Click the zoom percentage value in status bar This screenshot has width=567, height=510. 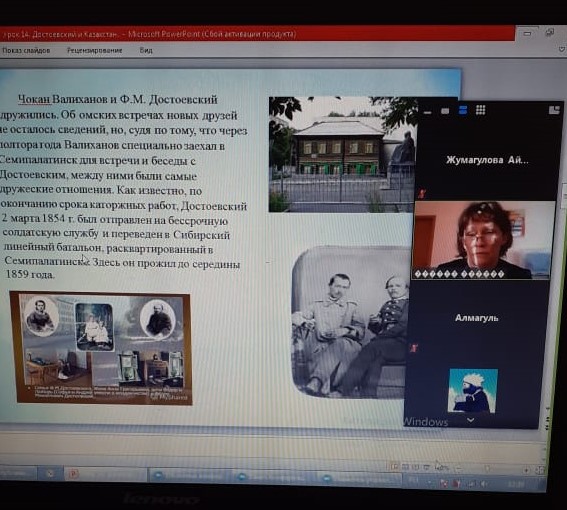(x=443, y=468)
